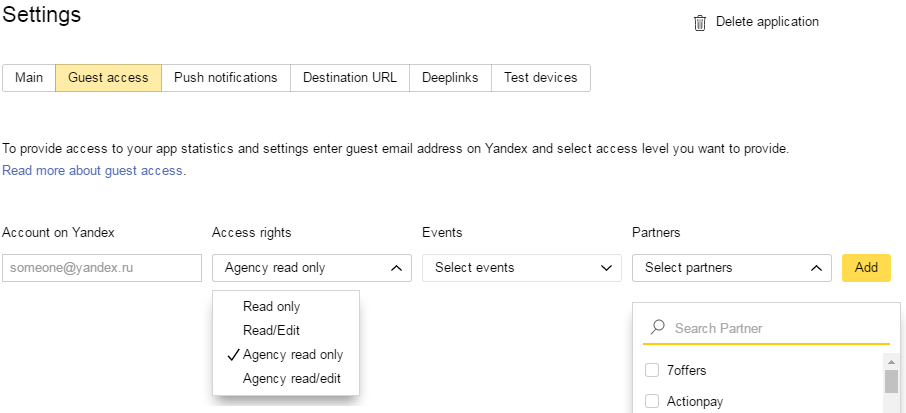906x413 pixels.
Task: Open the Deeplinks tab
Action: click(450, 78)
